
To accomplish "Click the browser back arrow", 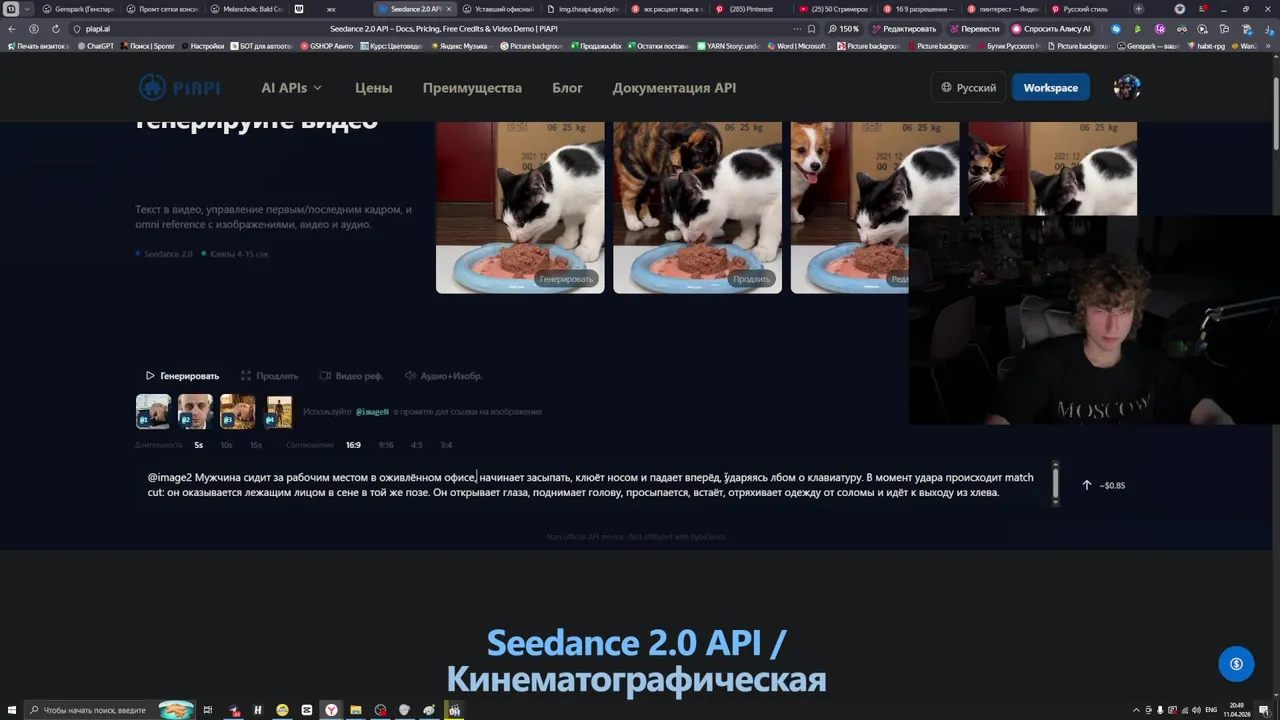I will (14, 29).
